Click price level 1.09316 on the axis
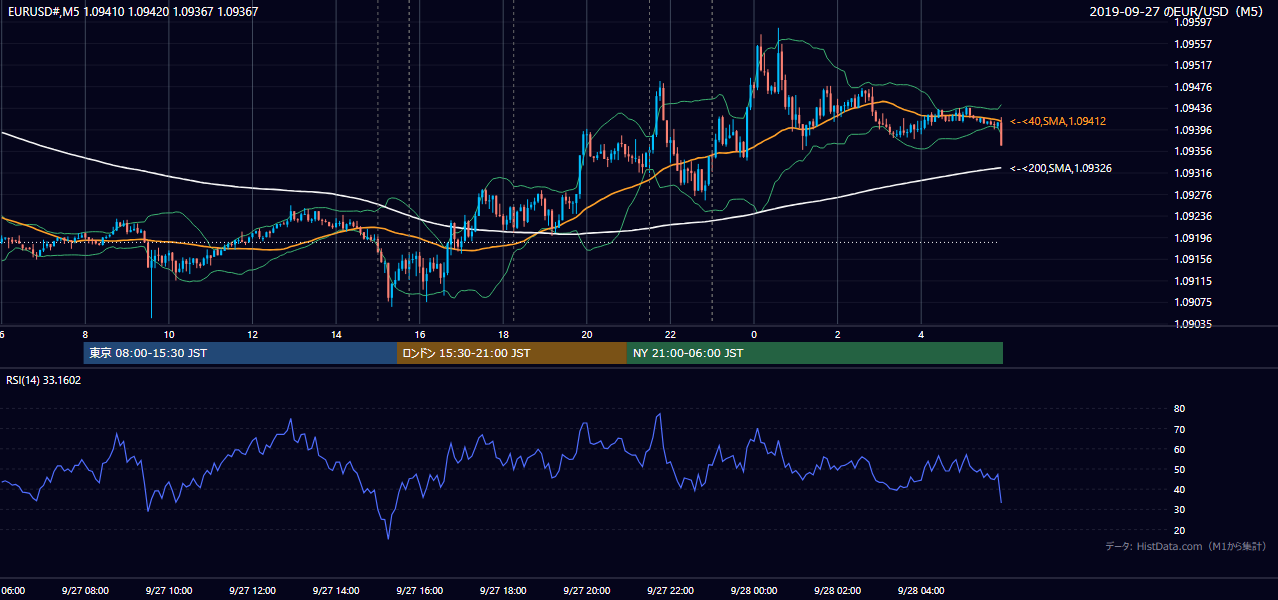The height and width of the screenshot is (600, 1278). pos(1193,173)
